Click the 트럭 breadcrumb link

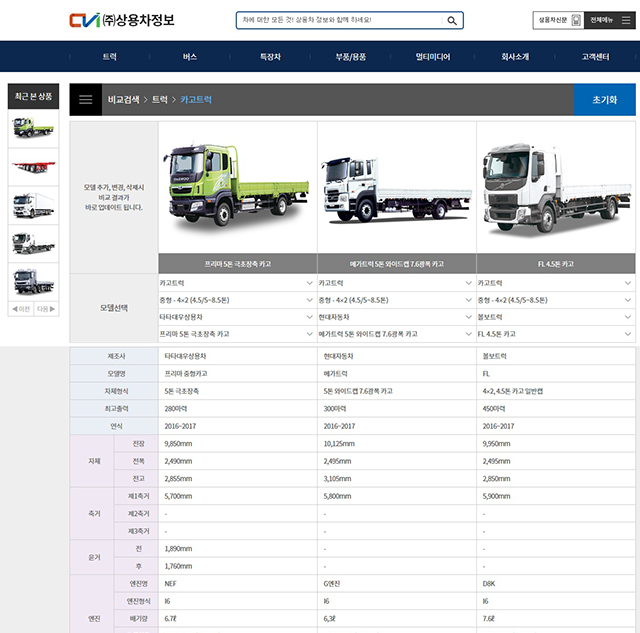tap(160, 100)
